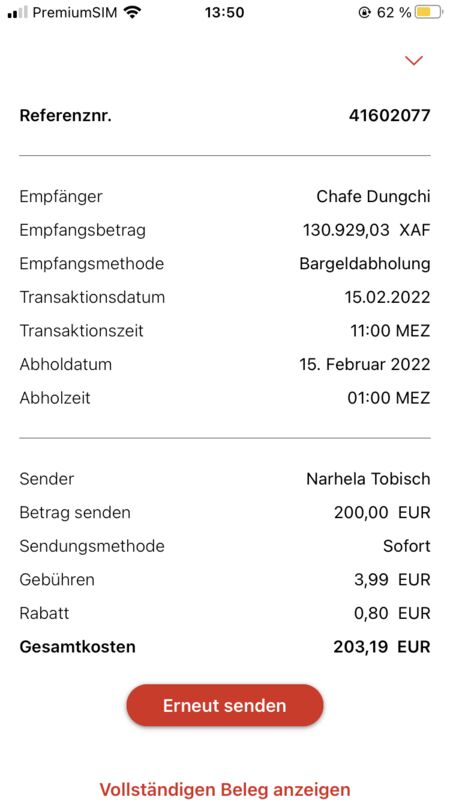Viewport: 450px width, 800px height.
Task: Select the reference number 41602077
Action: point(390,116)
